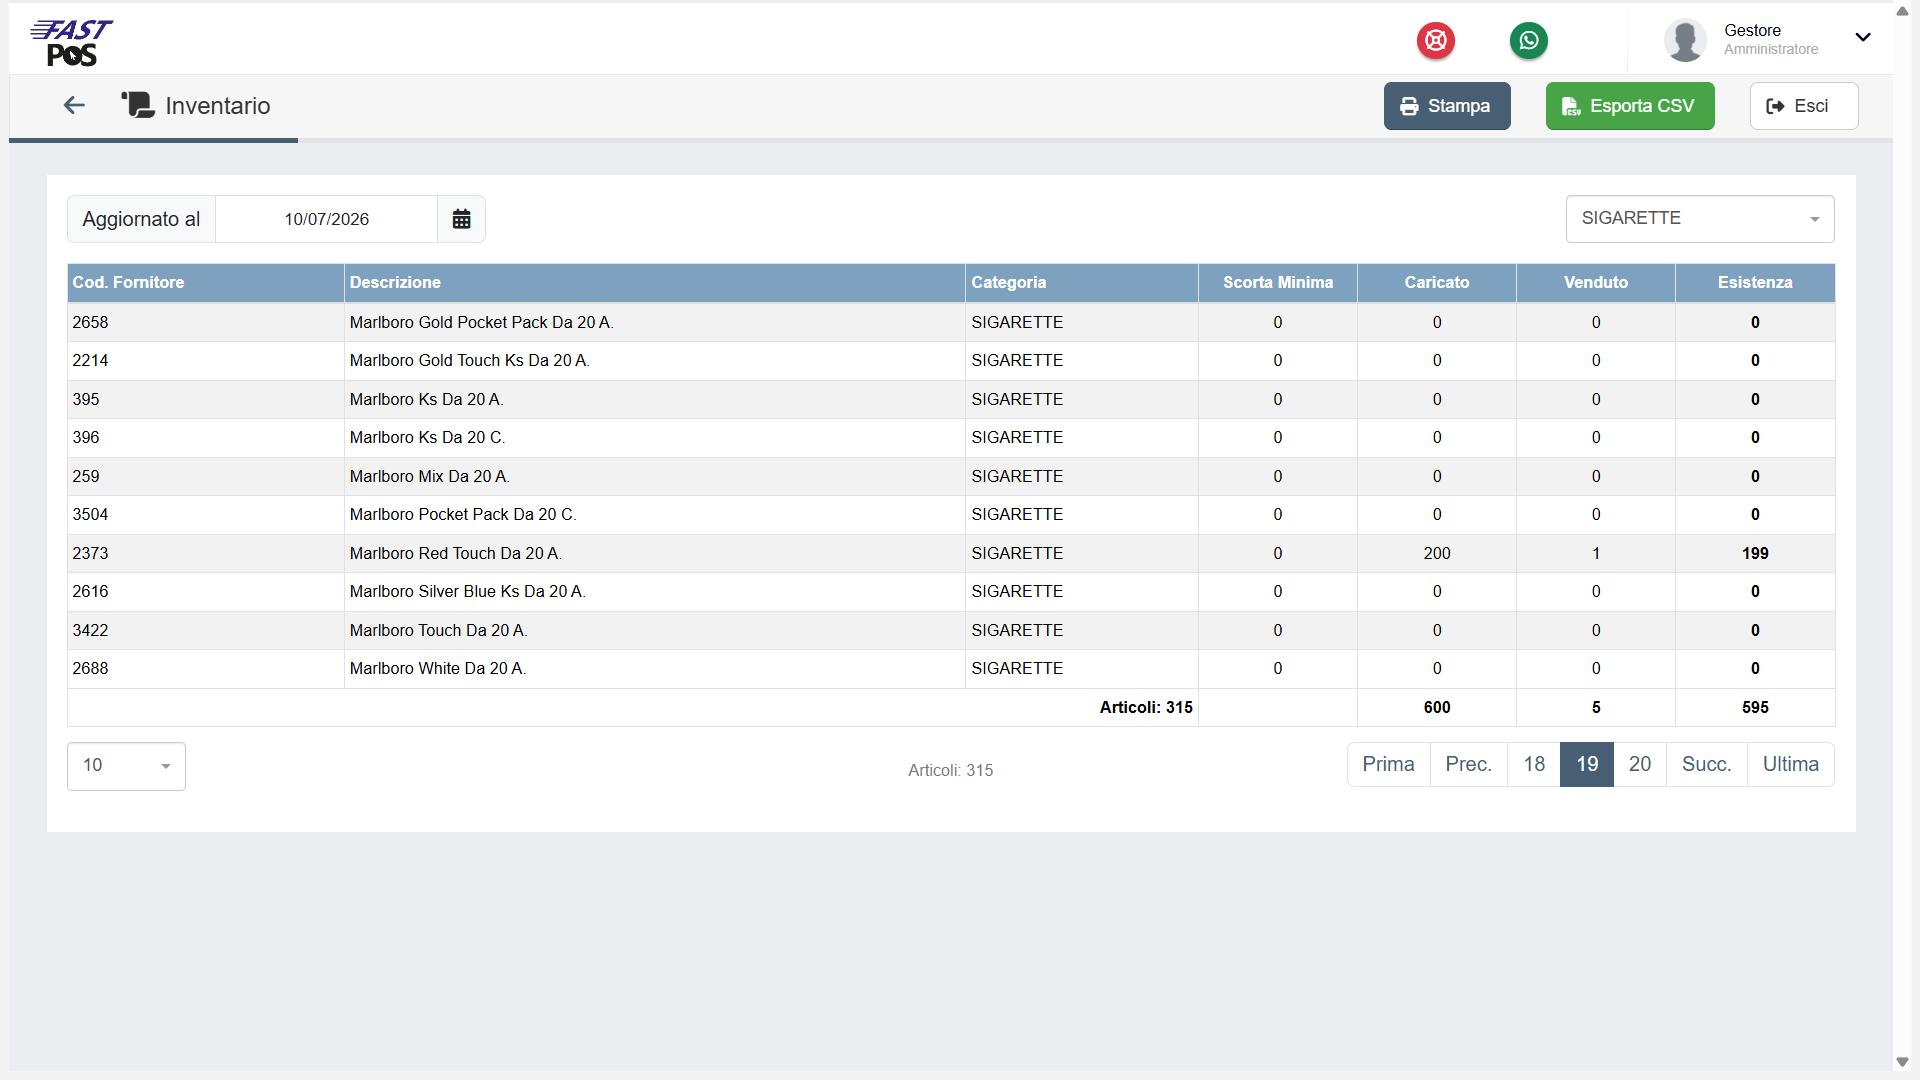The width and height of the screenshot is (1920, 1080).
Task: Select row Marlboro White Da 20 A.
Action: click(x=951, y=669)
